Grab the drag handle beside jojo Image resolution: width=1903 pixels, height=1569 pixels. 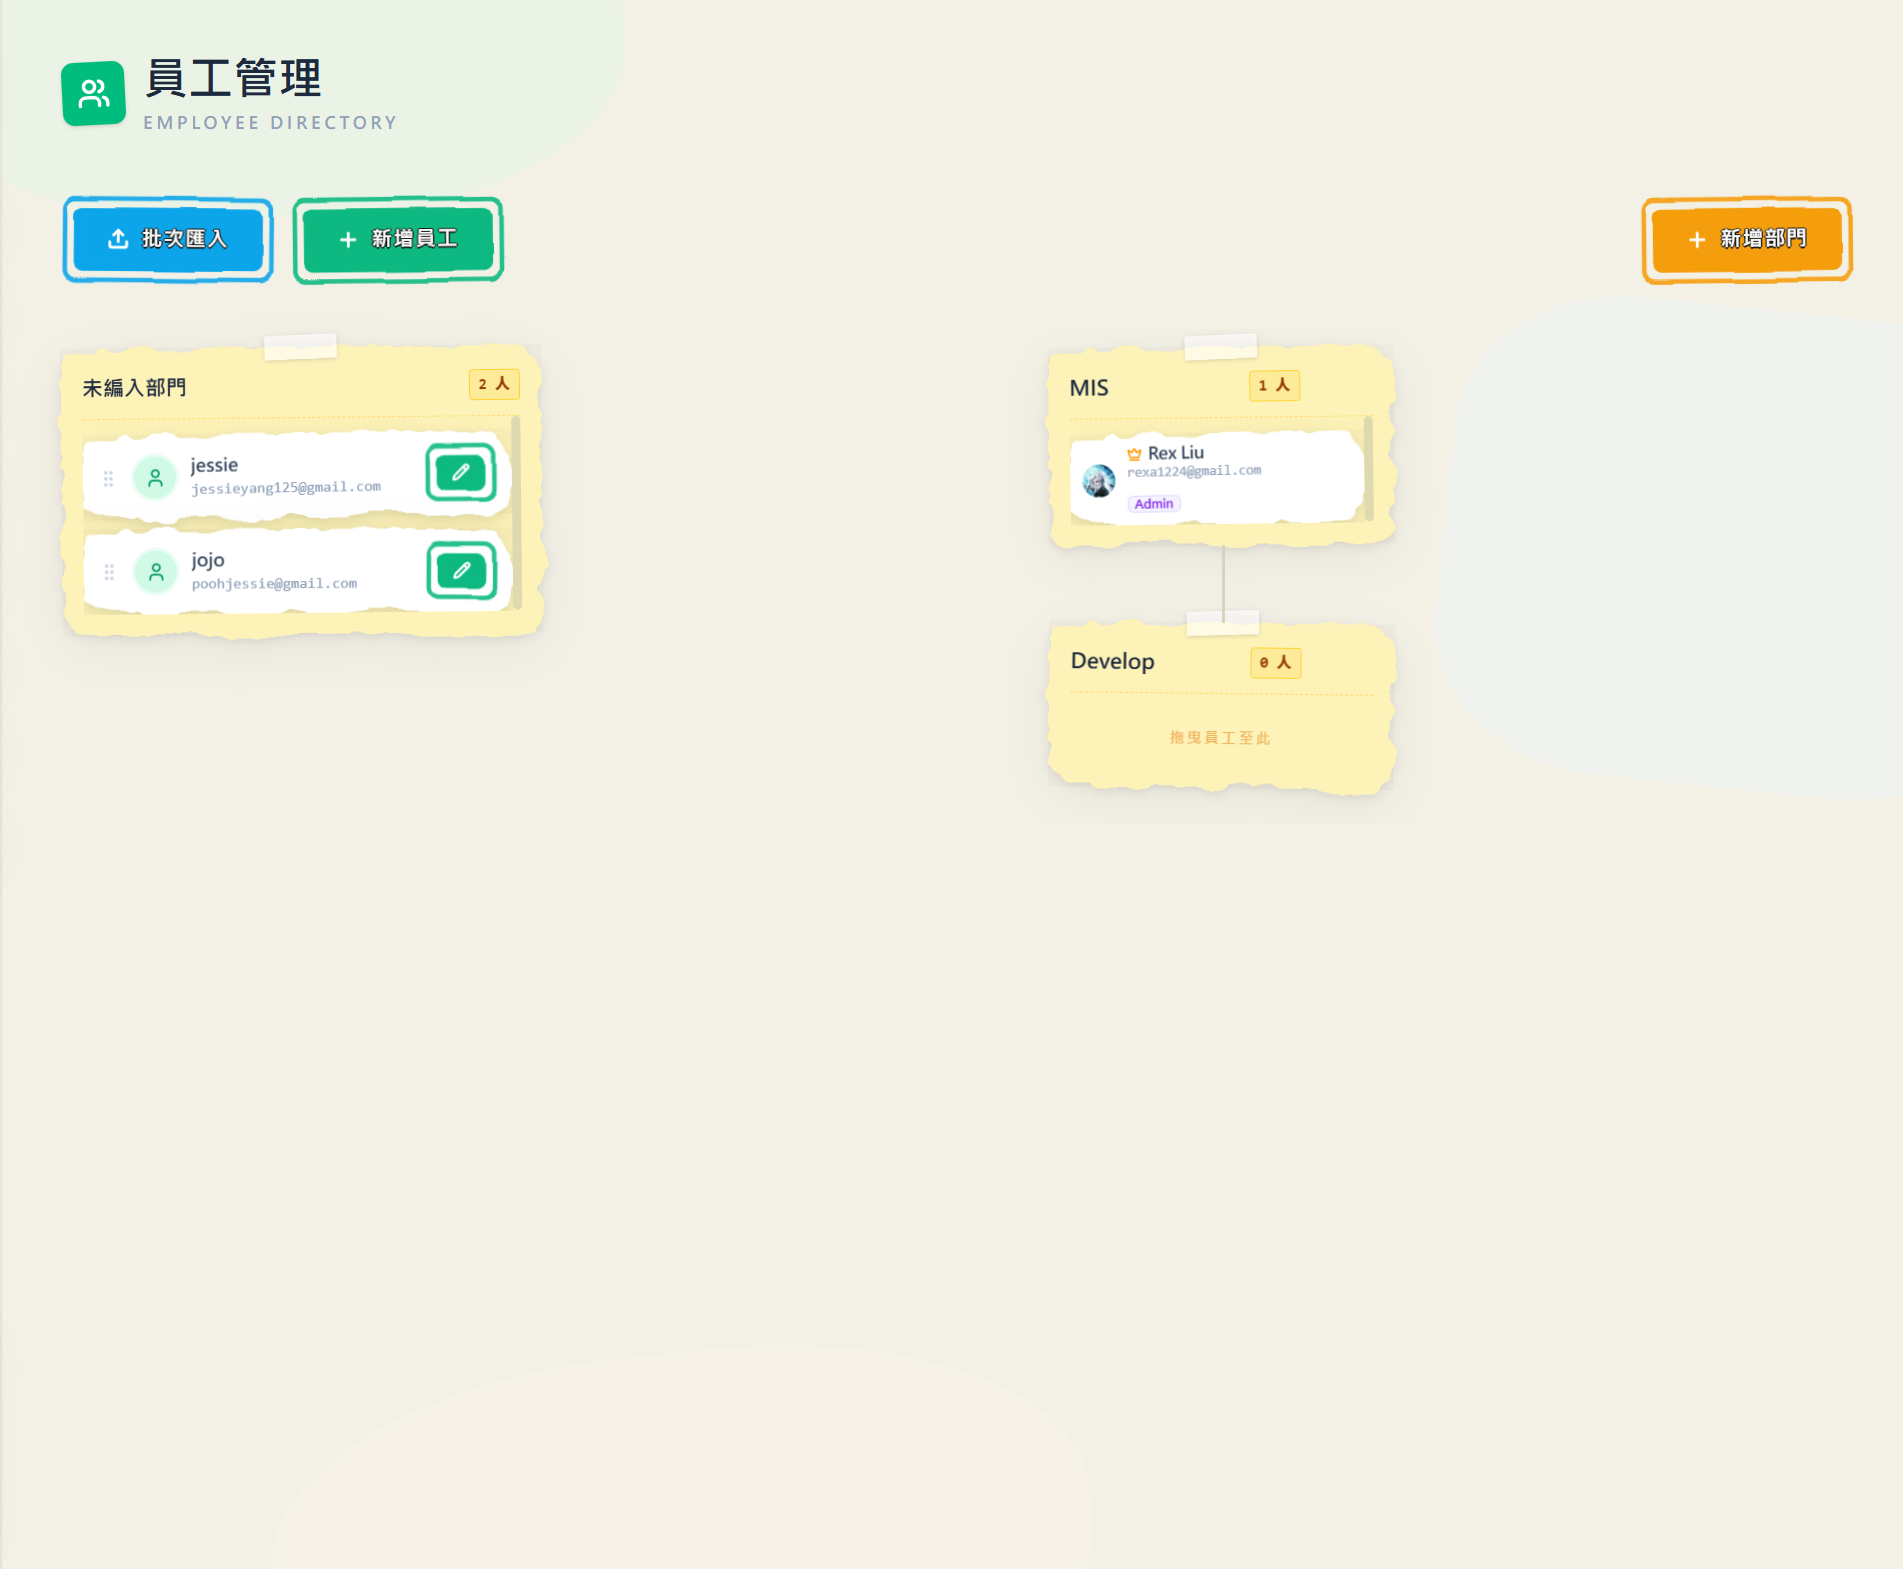point(109,572)
